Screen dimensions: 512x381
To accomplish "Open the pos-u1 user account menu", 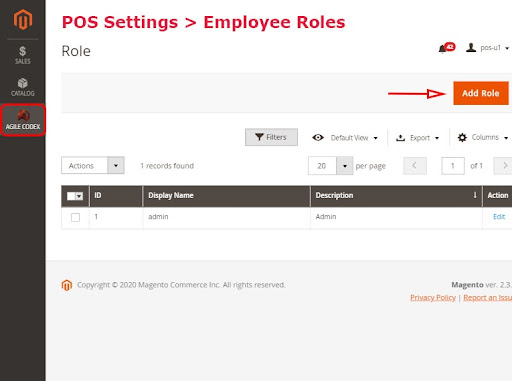I will [487, 48].
